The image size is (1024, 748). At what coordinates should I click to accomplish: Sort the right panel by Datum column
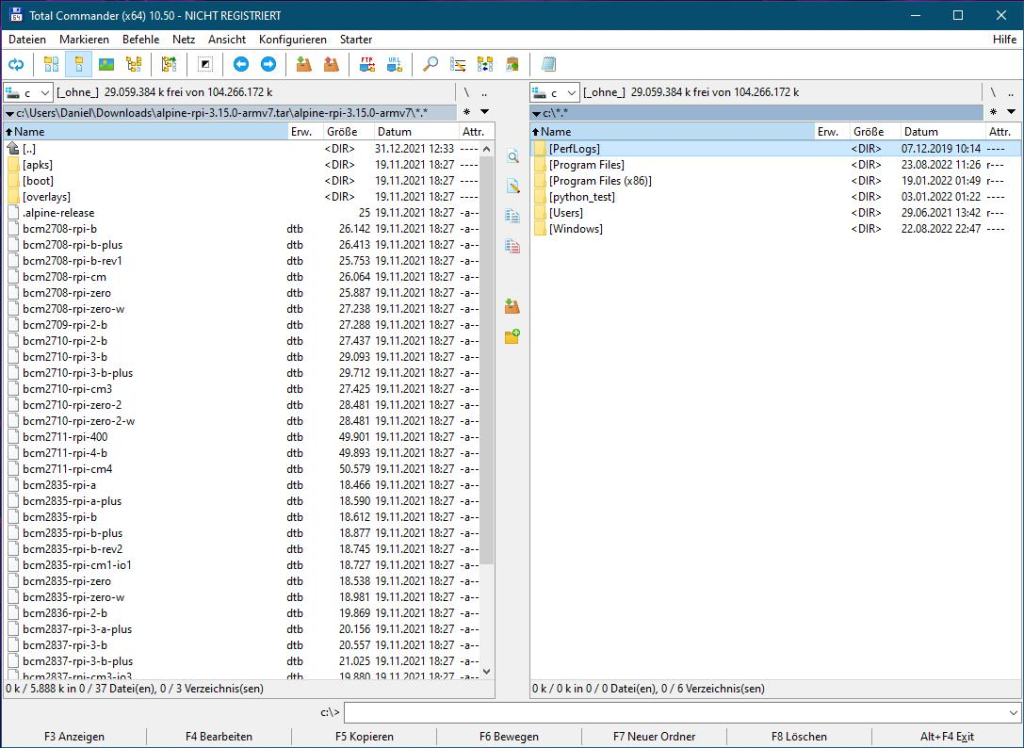(942, 131)
